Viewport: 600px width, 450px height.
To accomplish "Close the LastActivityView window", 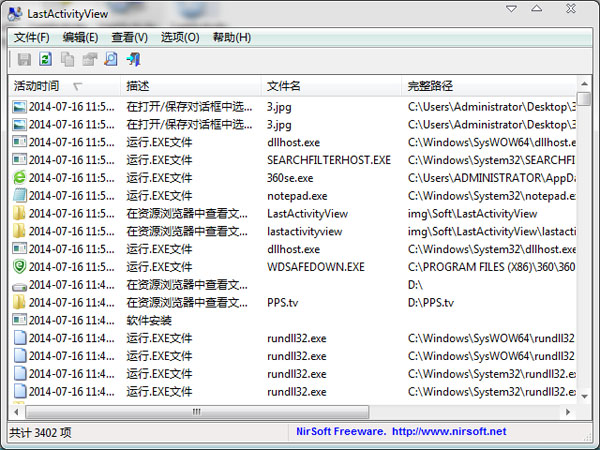I will [x=571, y=8].
